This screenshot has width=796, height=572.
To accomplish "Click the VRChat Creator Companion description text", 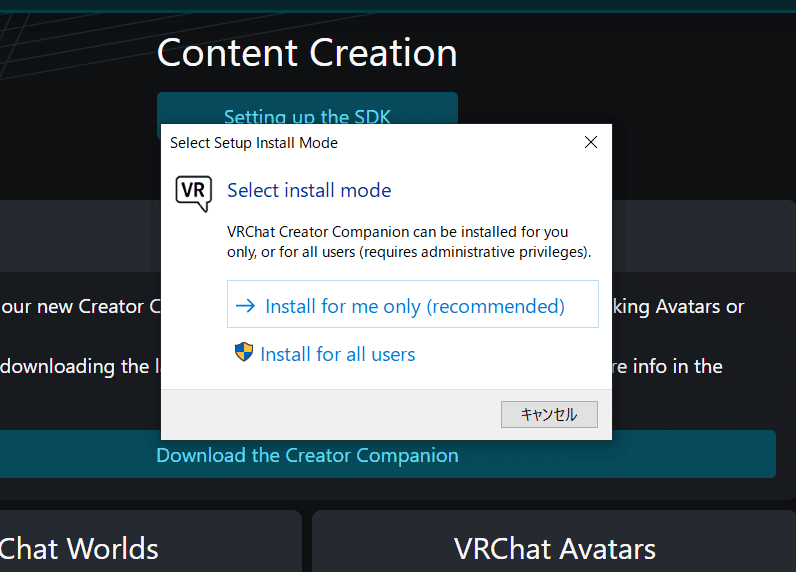I will pyautogui.click(x=409, y=242).
